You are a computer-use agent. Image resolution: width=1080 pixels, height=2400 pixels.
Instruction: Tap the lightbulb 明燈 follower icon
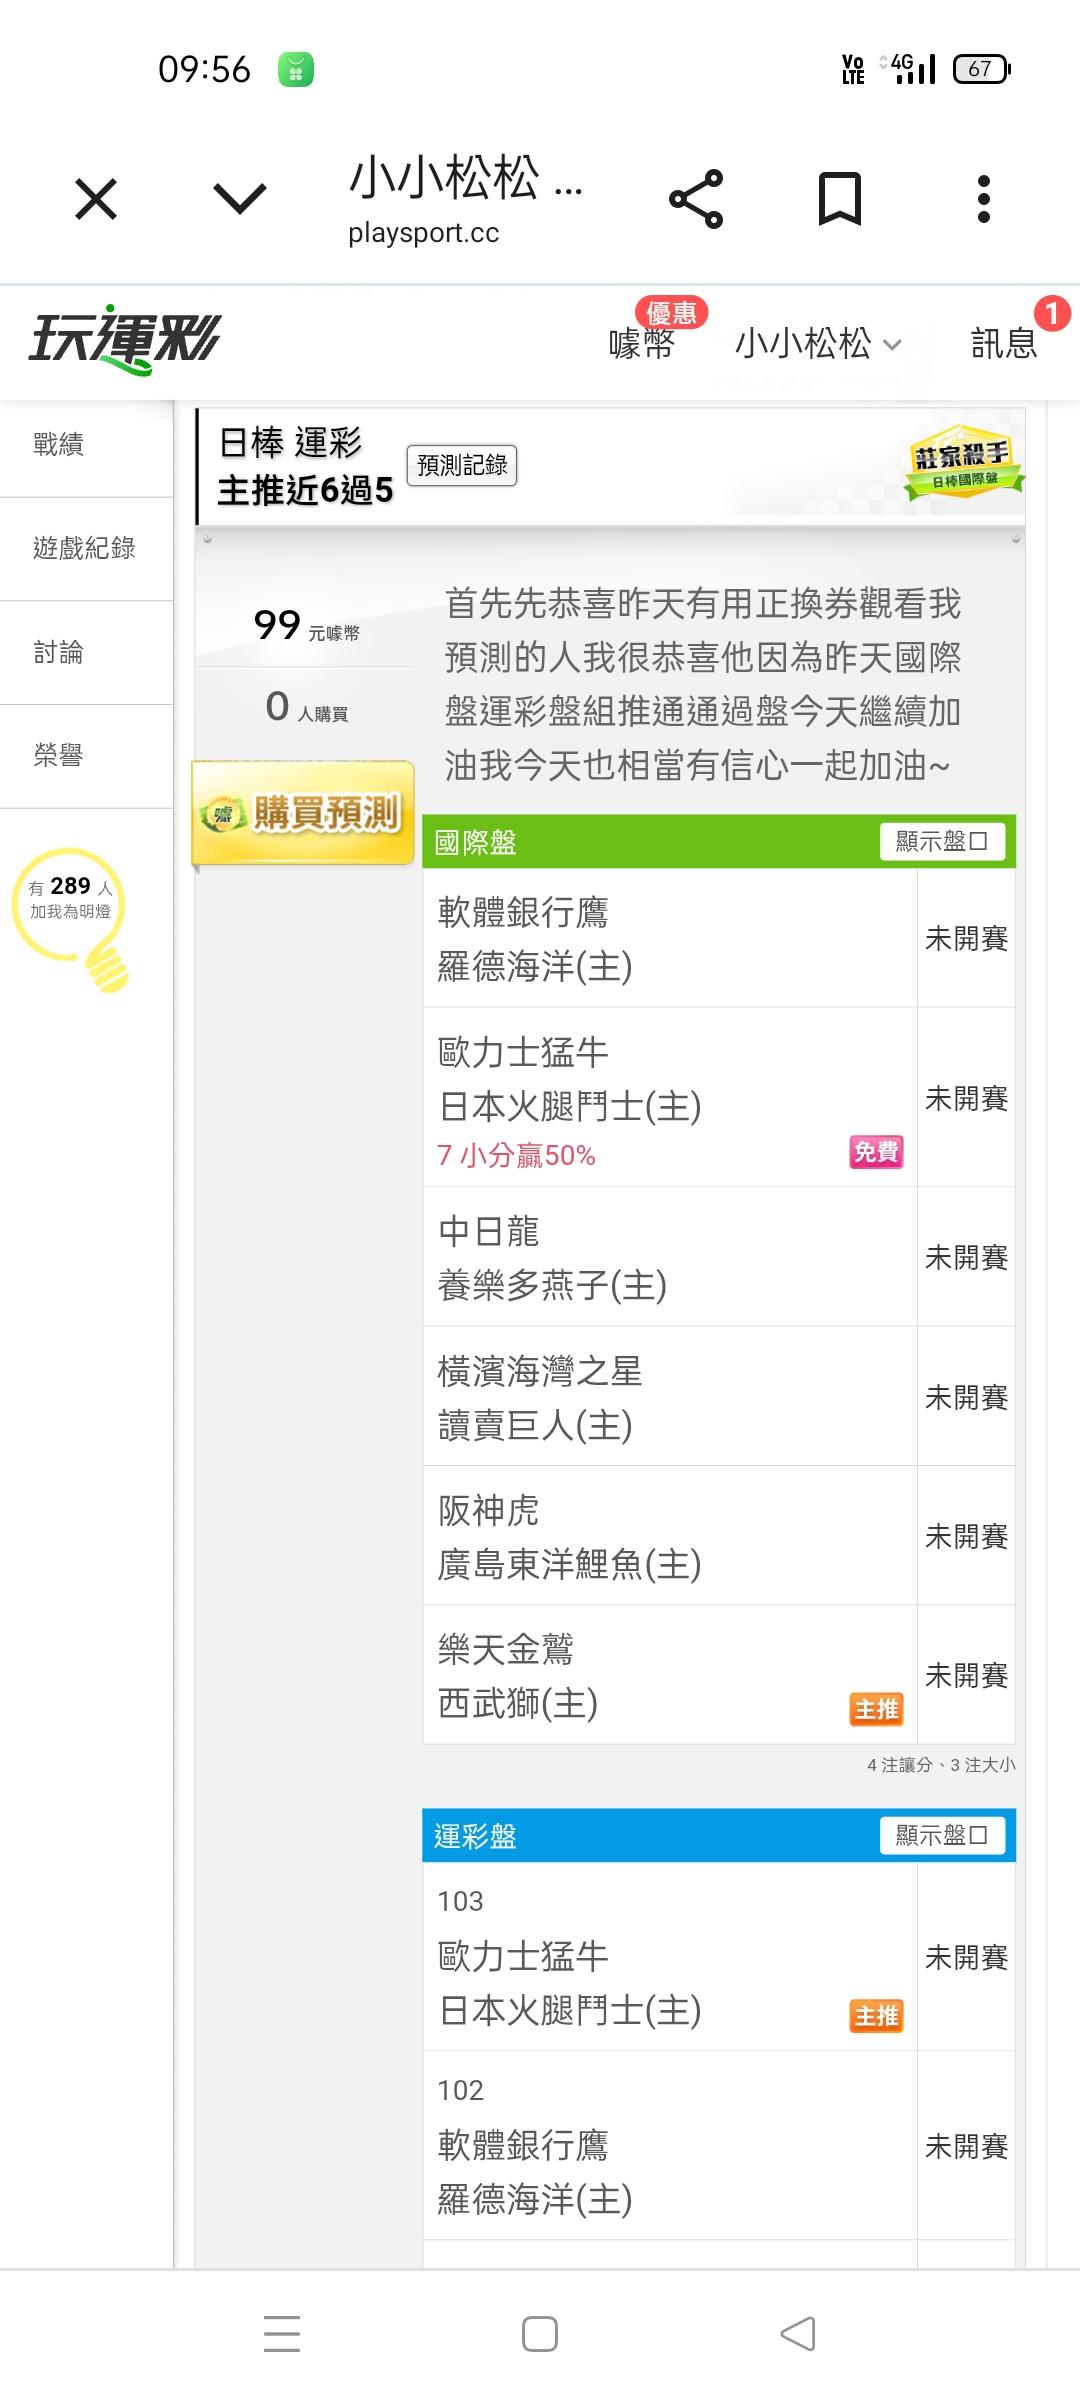point(72,915)
